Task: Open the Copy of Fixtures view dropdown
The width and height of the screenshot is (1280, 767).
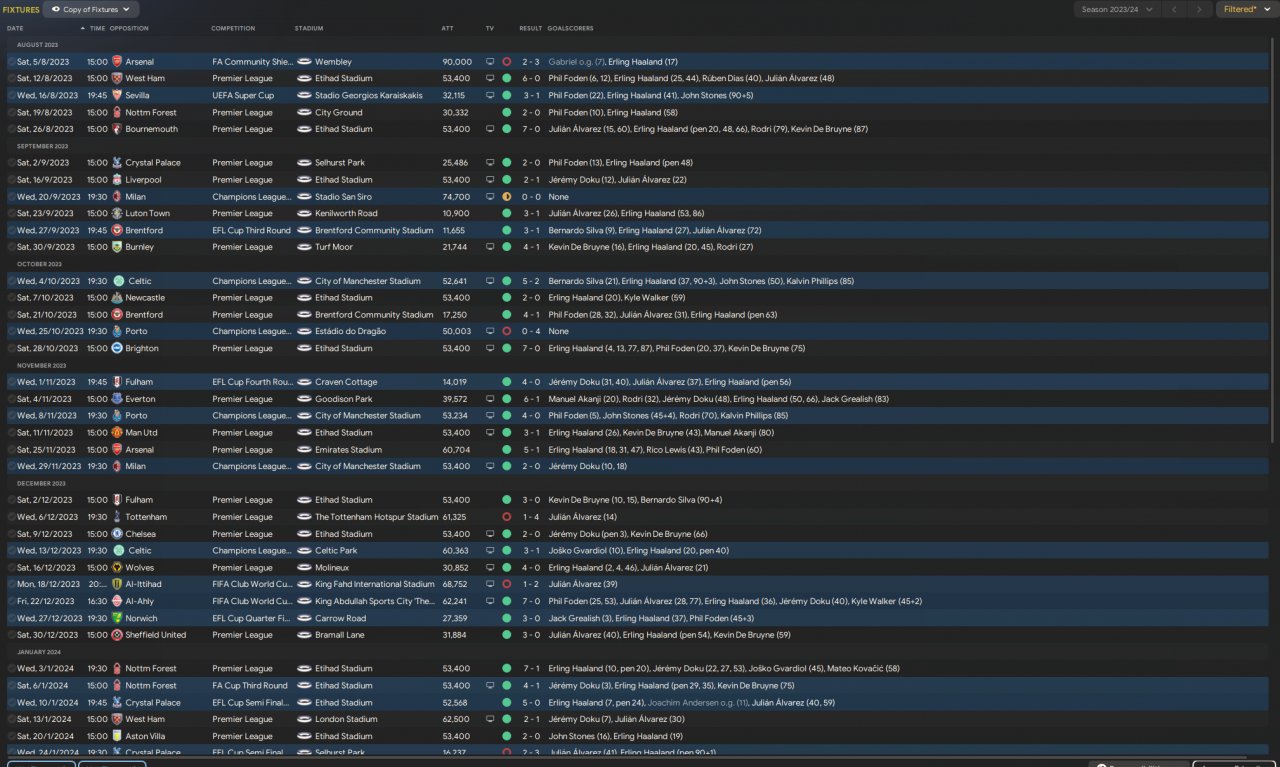Action: 93,9
